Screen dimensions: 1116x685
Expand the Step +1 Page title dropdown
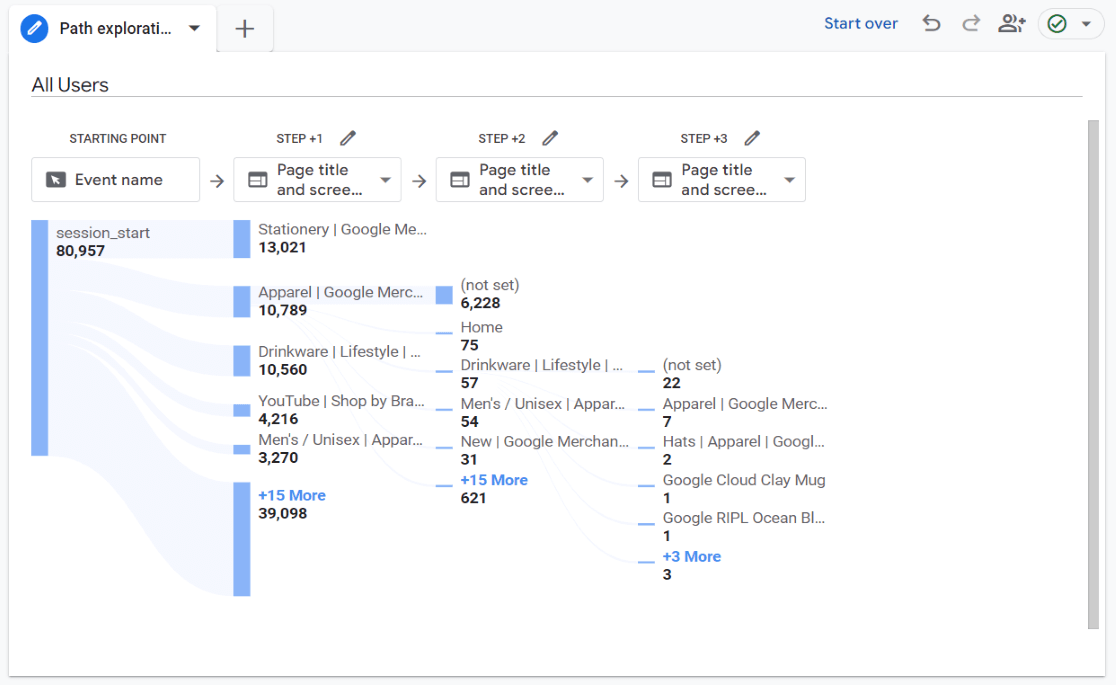[385, 180]
